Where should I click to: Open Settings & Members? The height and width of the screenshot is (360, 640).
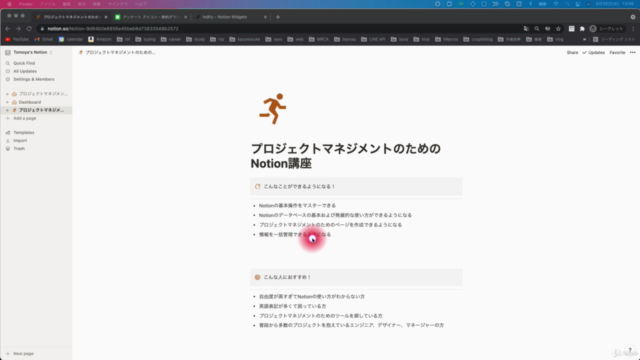pos(33,79)
